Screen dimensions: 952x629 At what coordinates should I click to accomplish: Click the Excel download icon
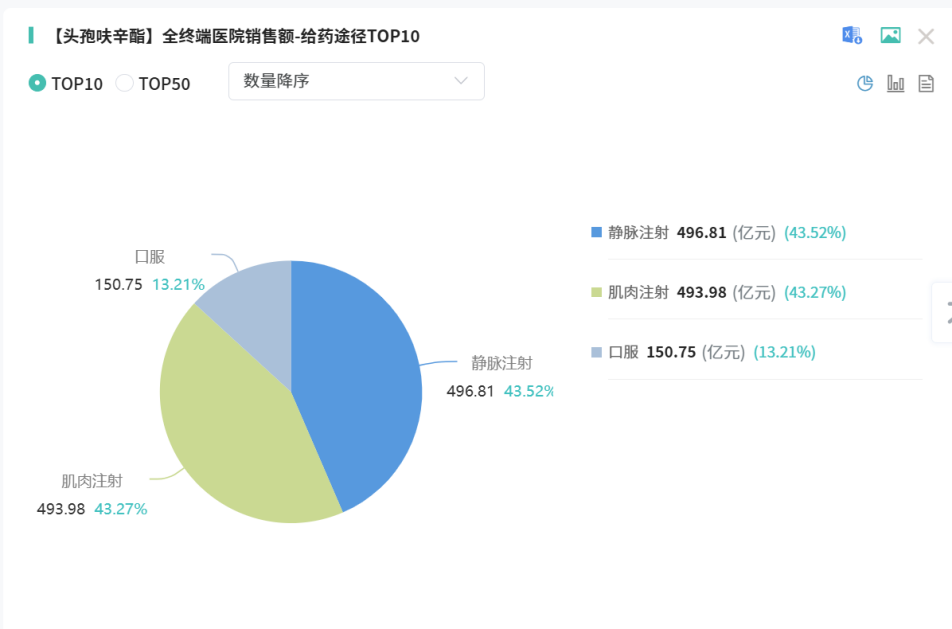tap(851, 35)
